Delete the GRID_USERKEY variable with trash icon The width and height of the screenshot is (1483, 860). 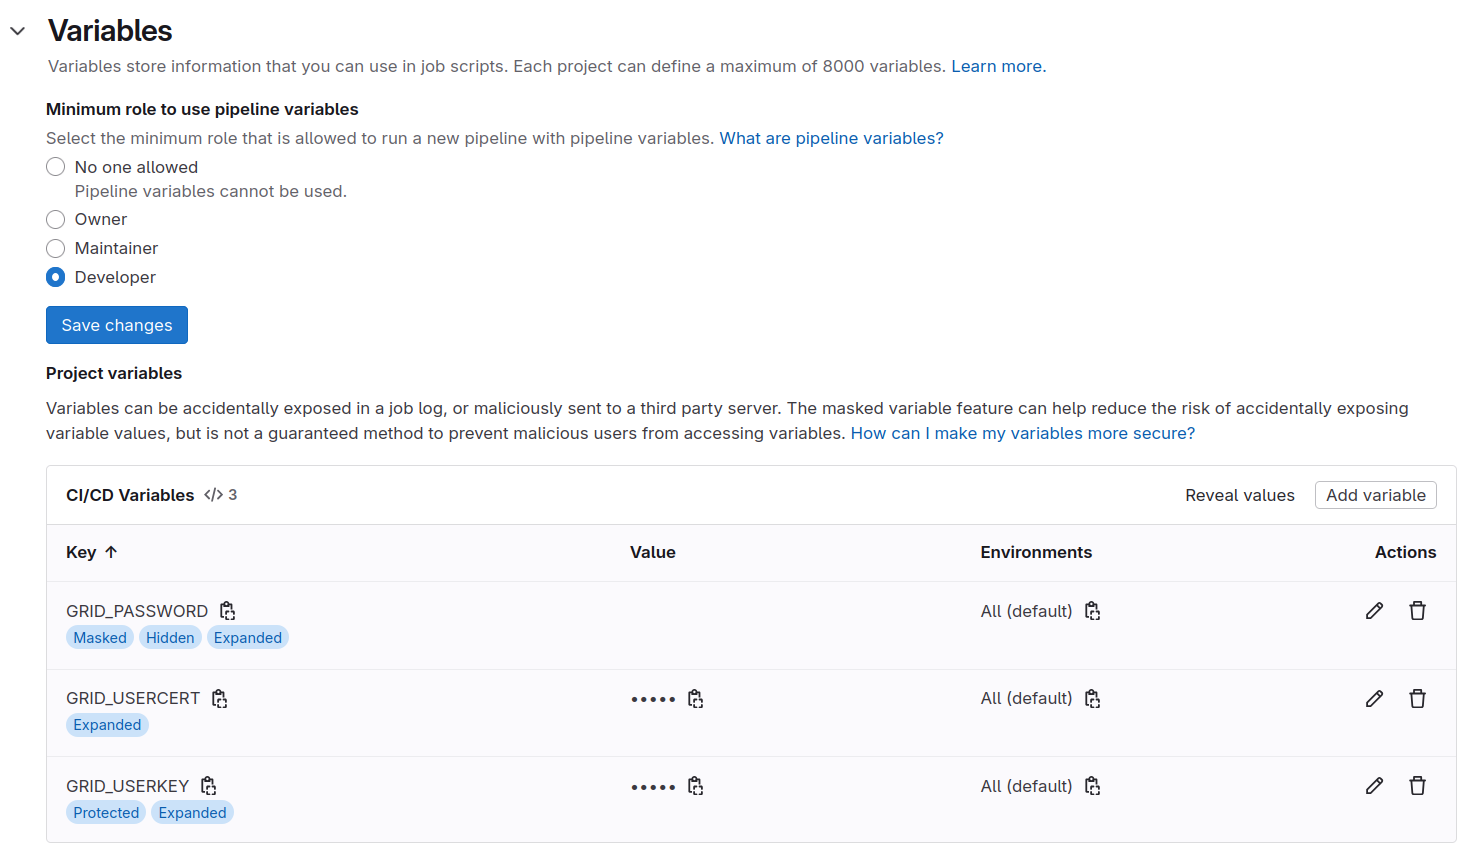point(1418,785)
